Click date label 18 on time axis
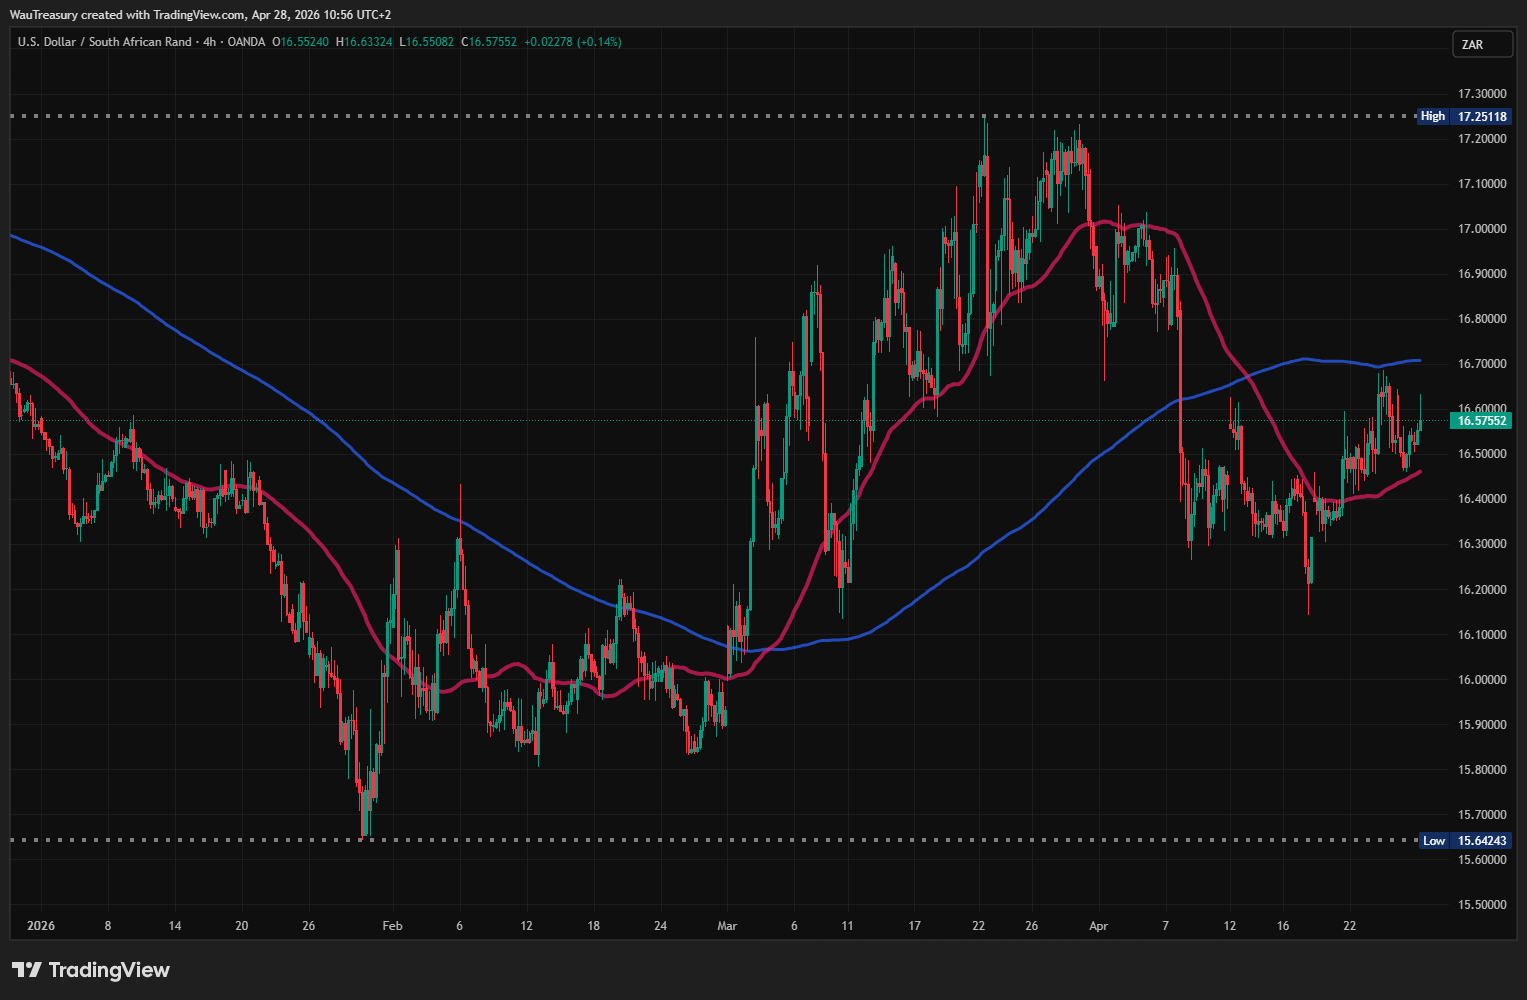This screenshot has width=1527, height=1000. coord(594,926)
